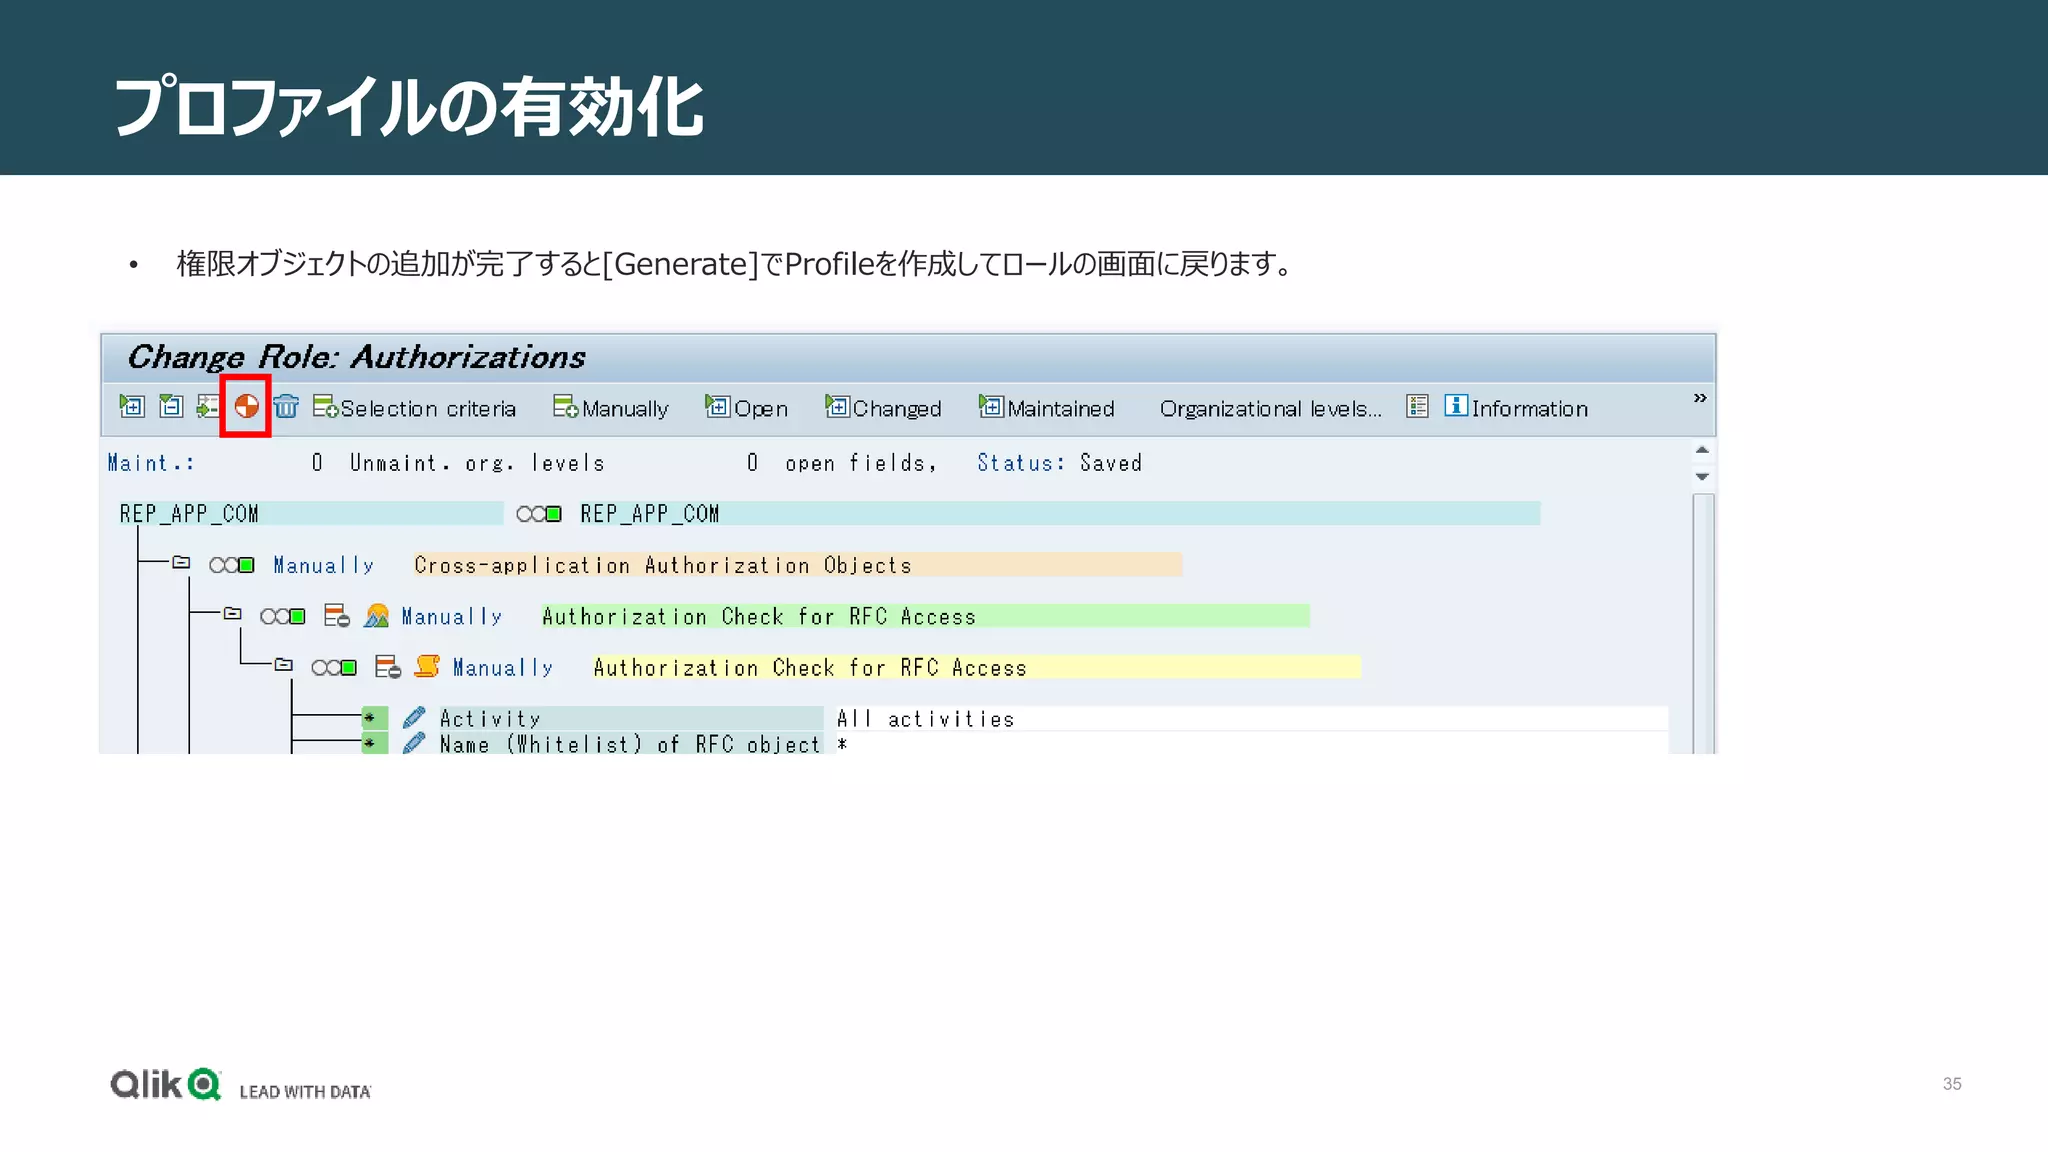
Task: Click deactivate icon on green RFC Access row
Action: (337, 615)
